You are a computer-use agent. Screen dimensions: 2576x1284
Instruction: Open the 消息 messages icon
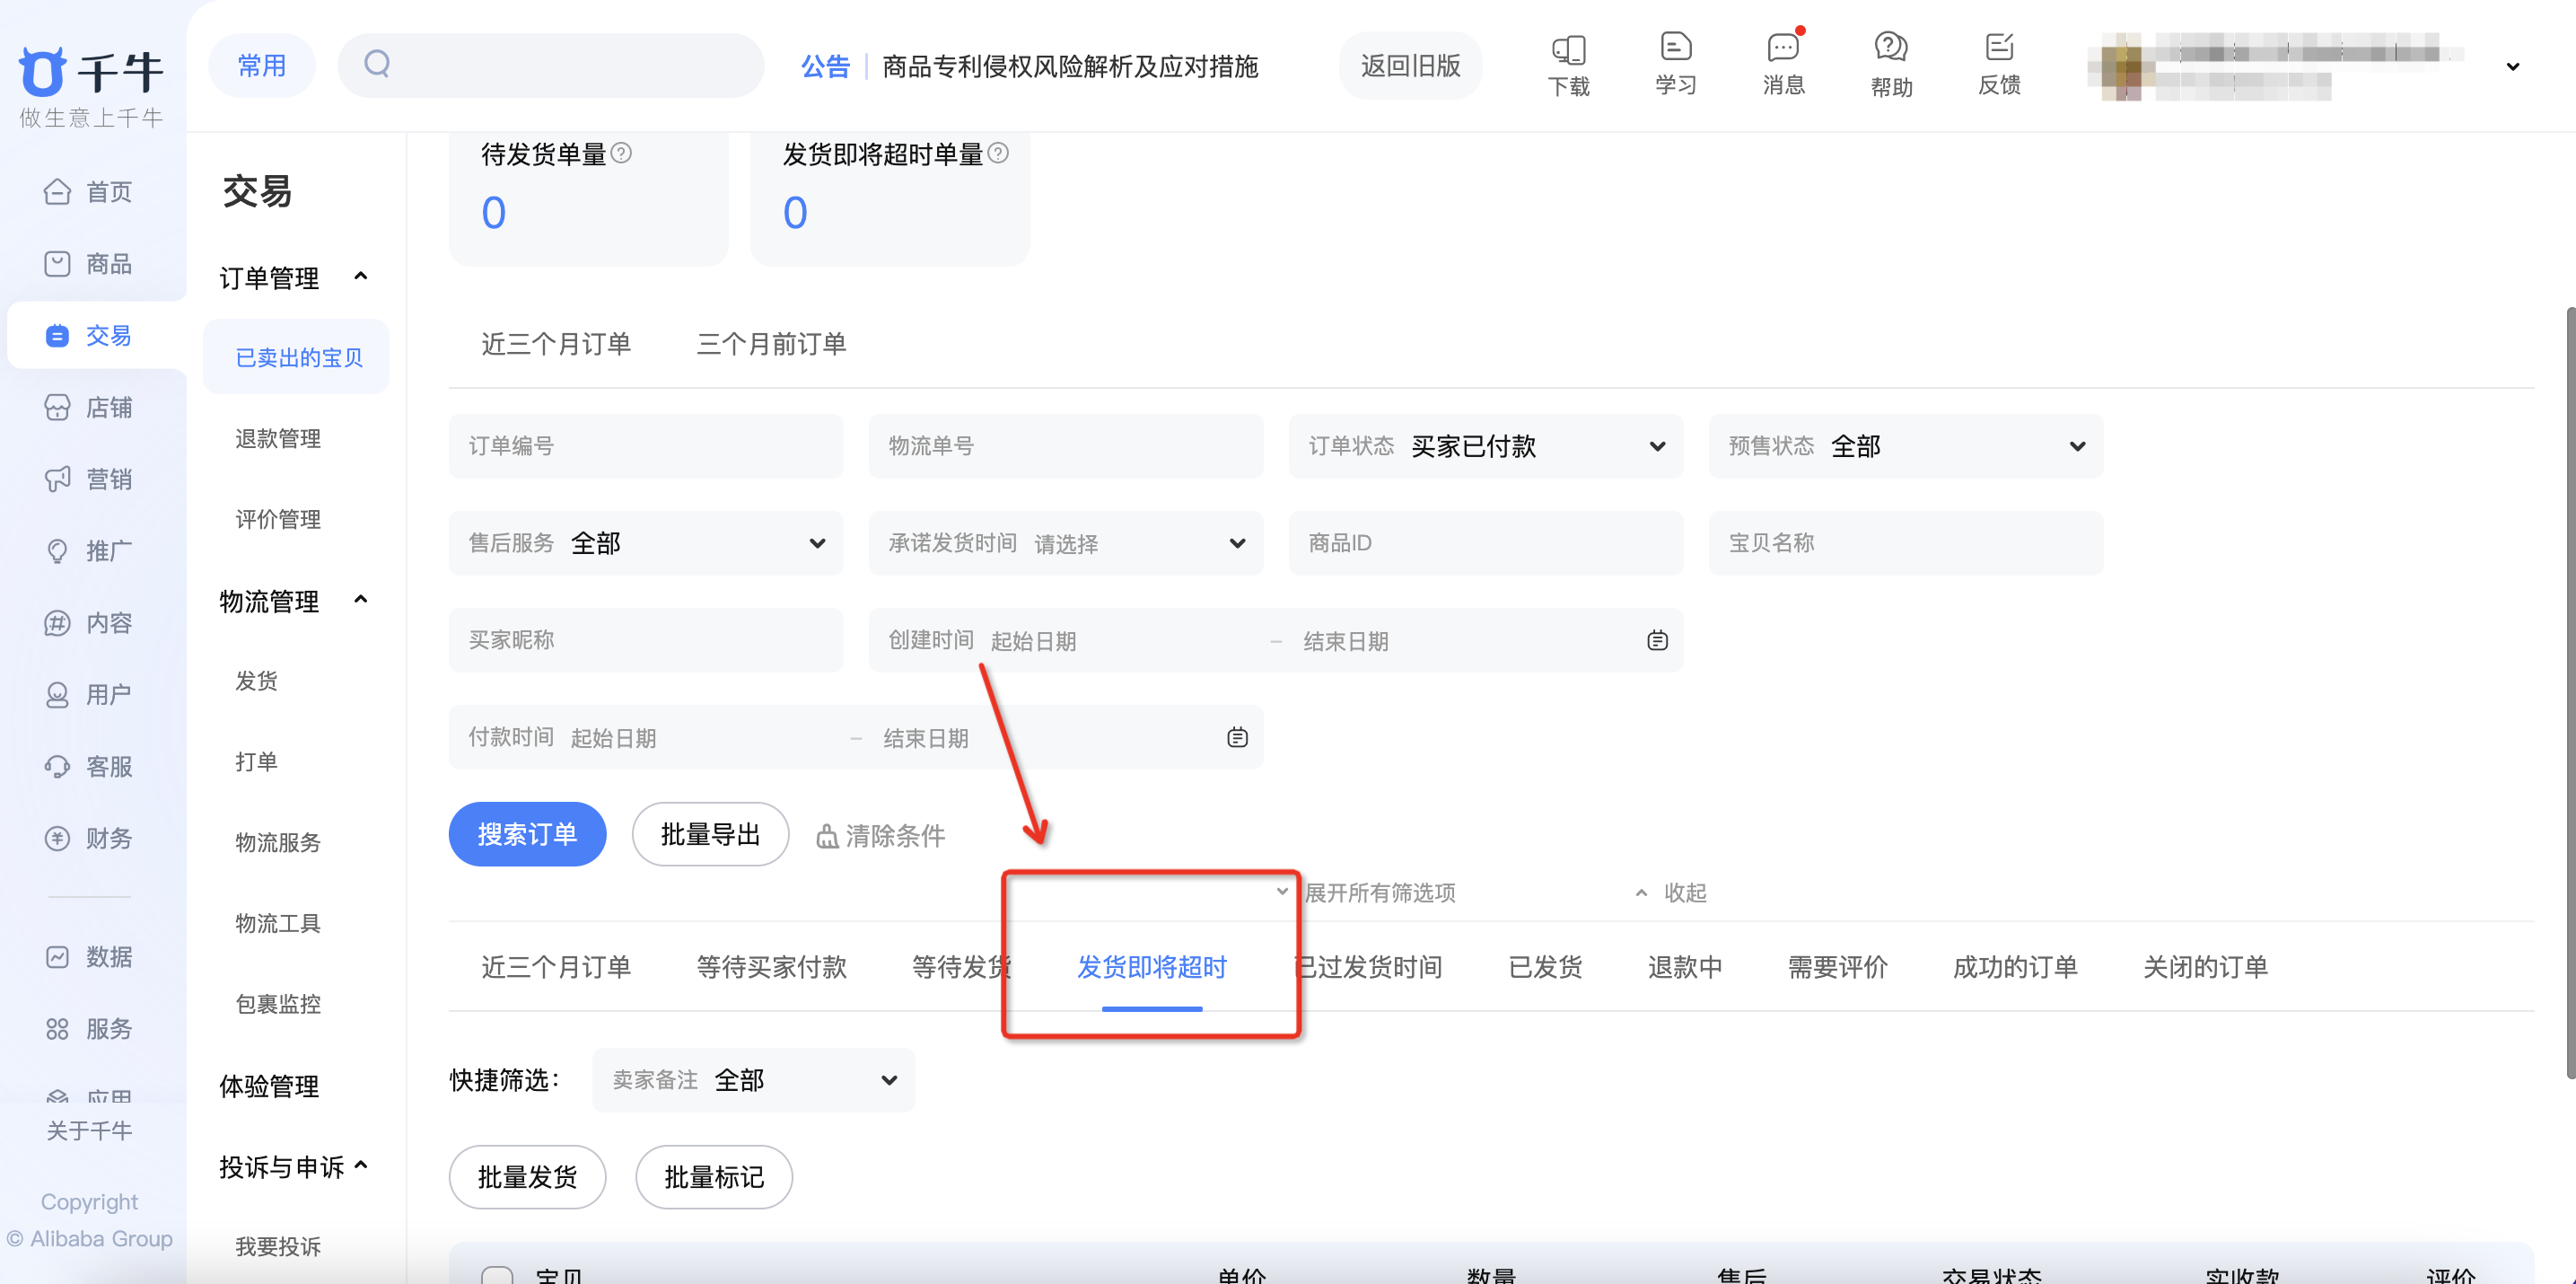pos(1783,47)
